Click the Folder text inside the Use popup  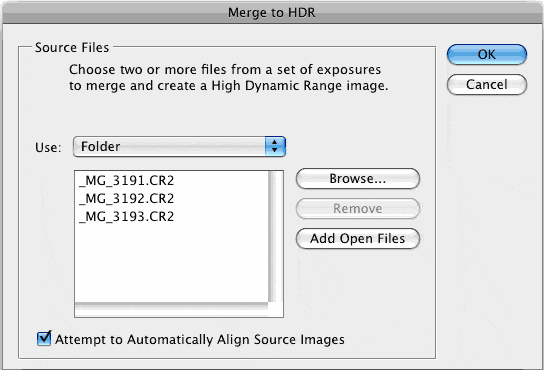point(101,146)
